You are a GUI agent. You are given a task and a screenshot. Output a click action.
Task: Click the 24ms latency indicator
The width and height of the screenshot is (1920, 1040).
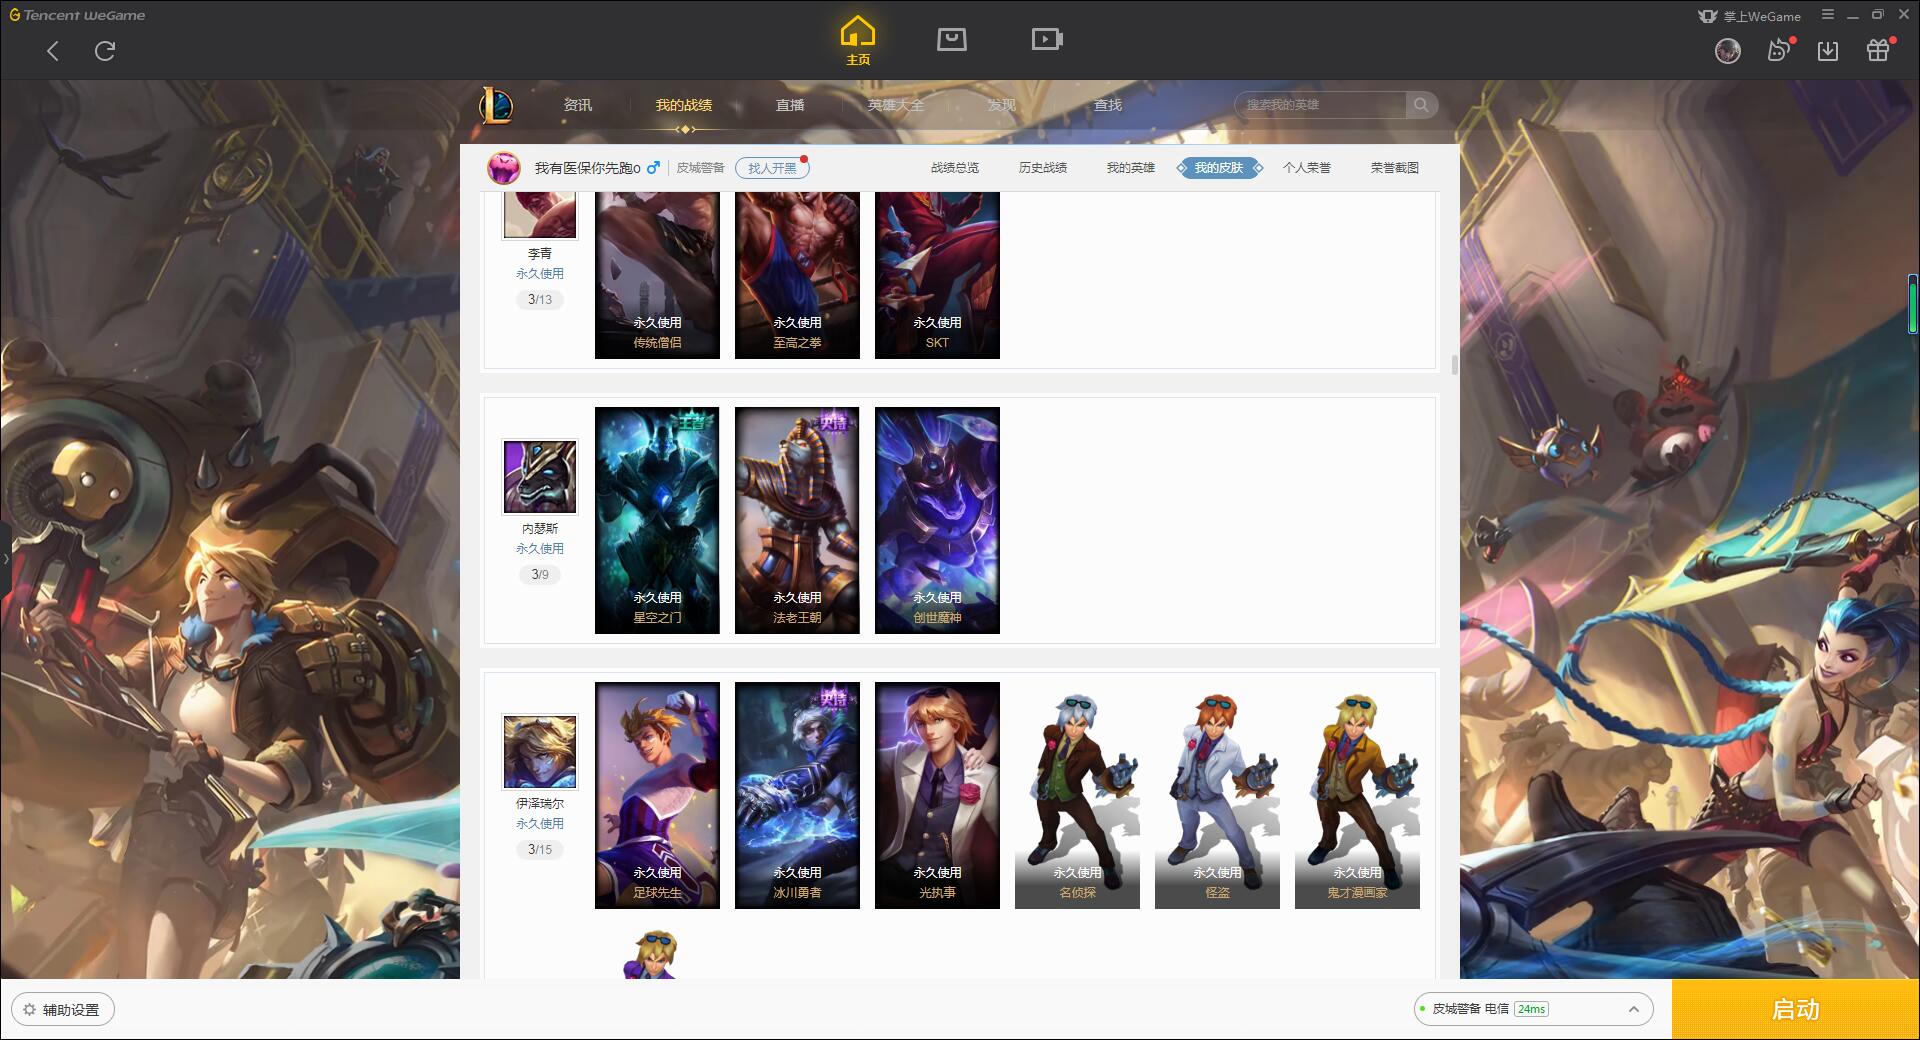point(1531,1009)
